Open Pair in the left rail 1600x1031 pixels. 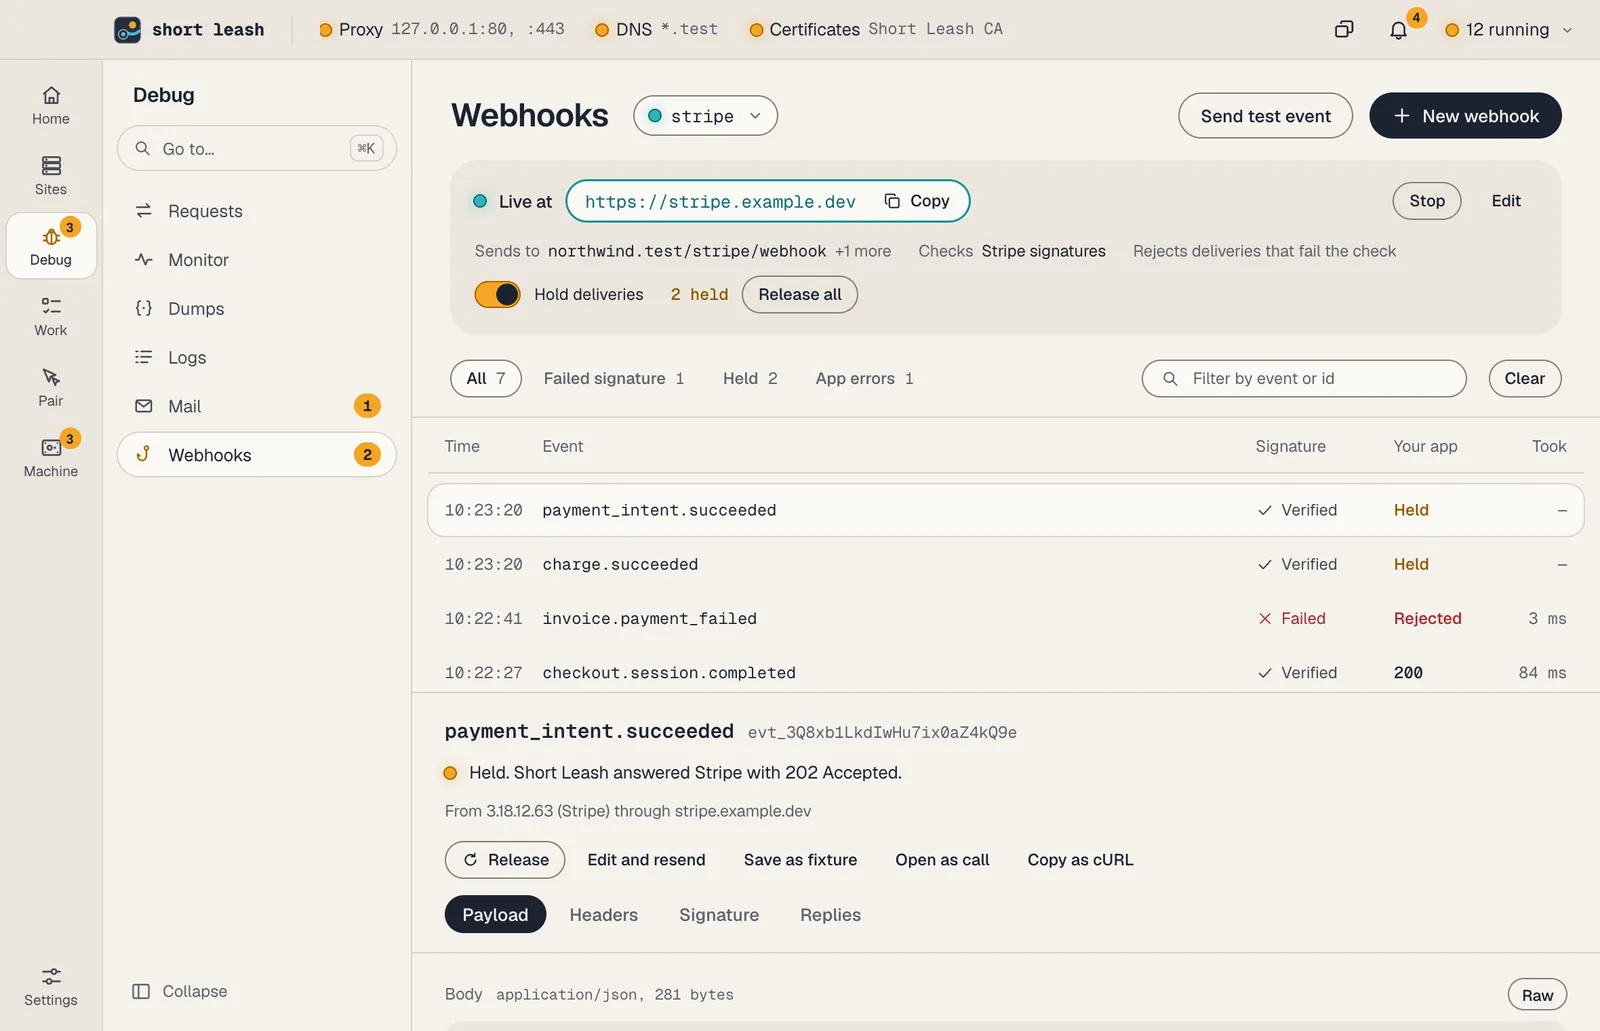(x=51, y=387)
